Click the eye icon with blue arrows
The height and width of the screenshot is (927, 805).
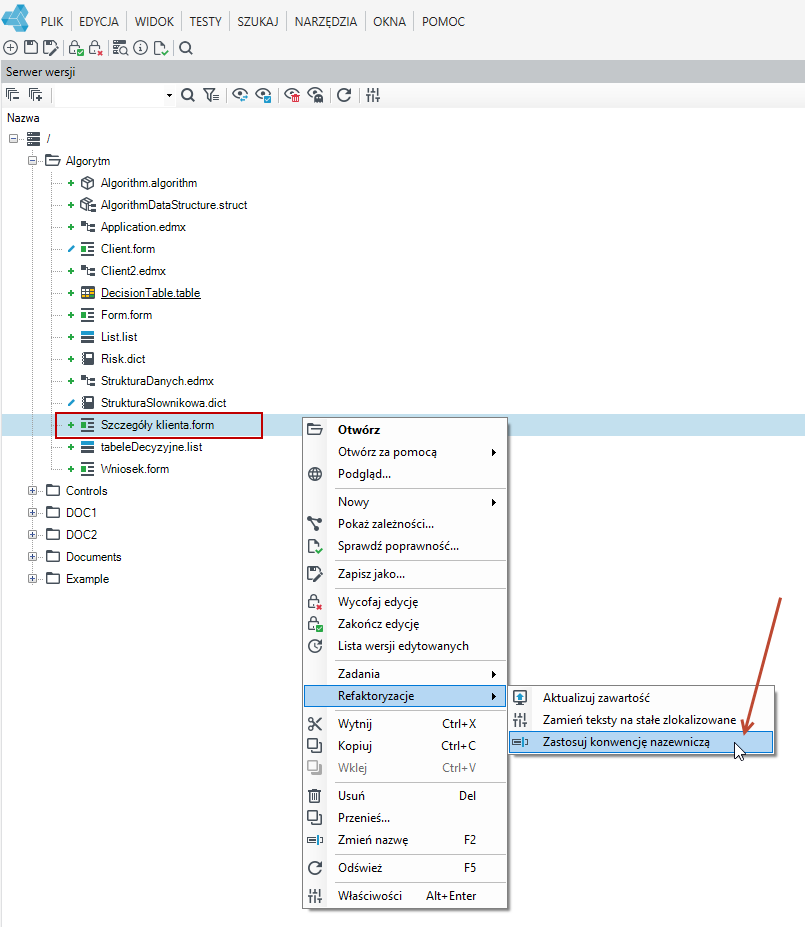point(239,95)
